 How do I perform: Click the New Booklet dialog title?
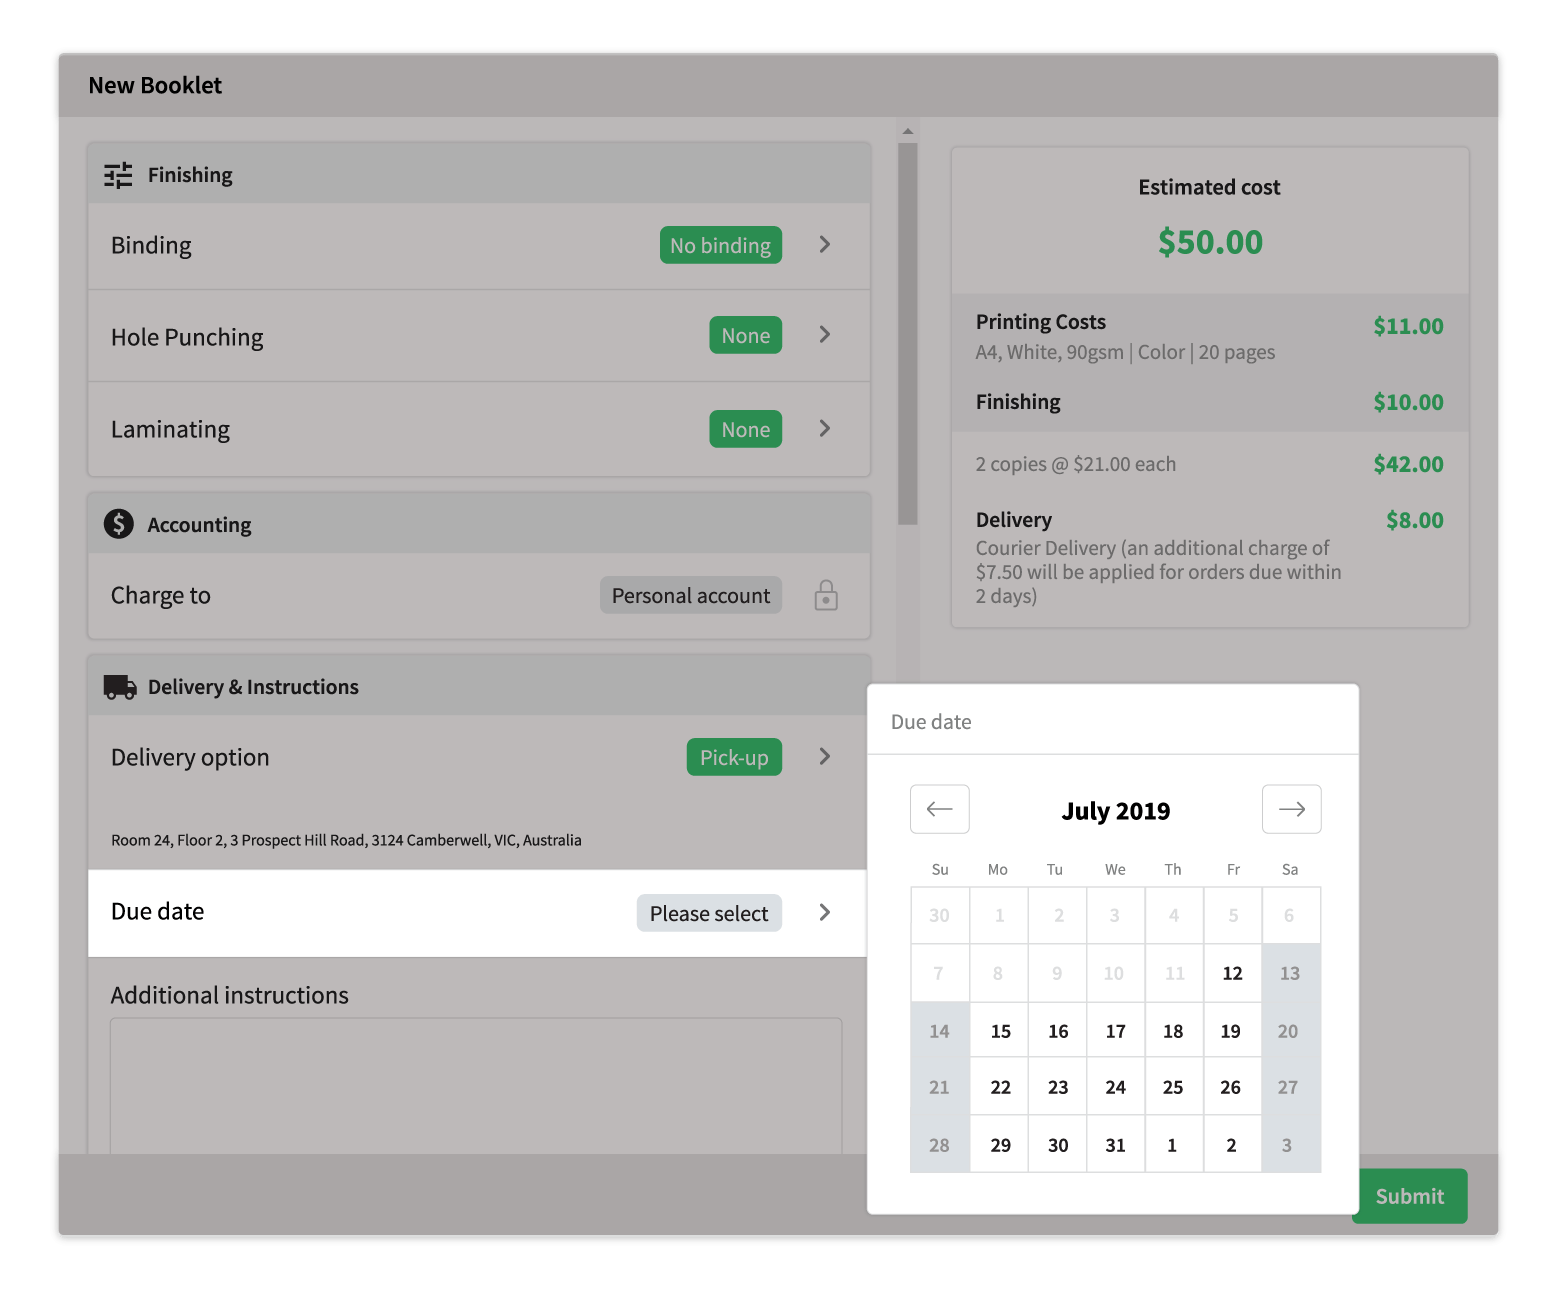coord(155,85)
